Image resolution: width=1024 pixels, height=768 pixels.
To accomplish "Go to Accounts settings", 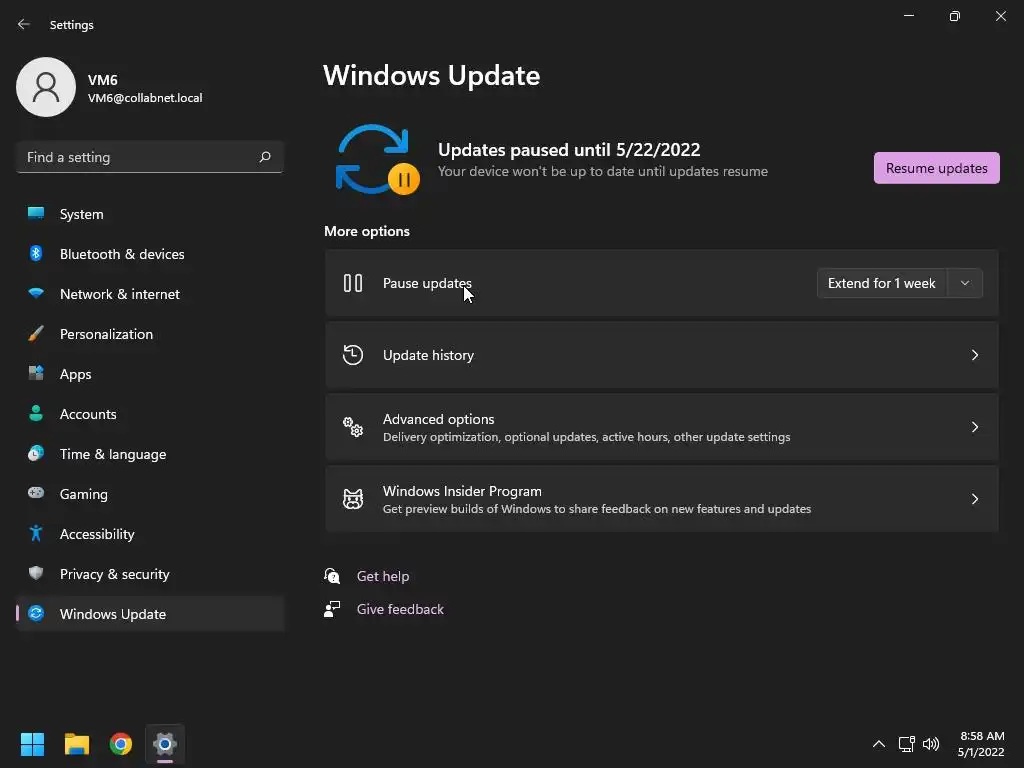I will click(x=150, y=413).
